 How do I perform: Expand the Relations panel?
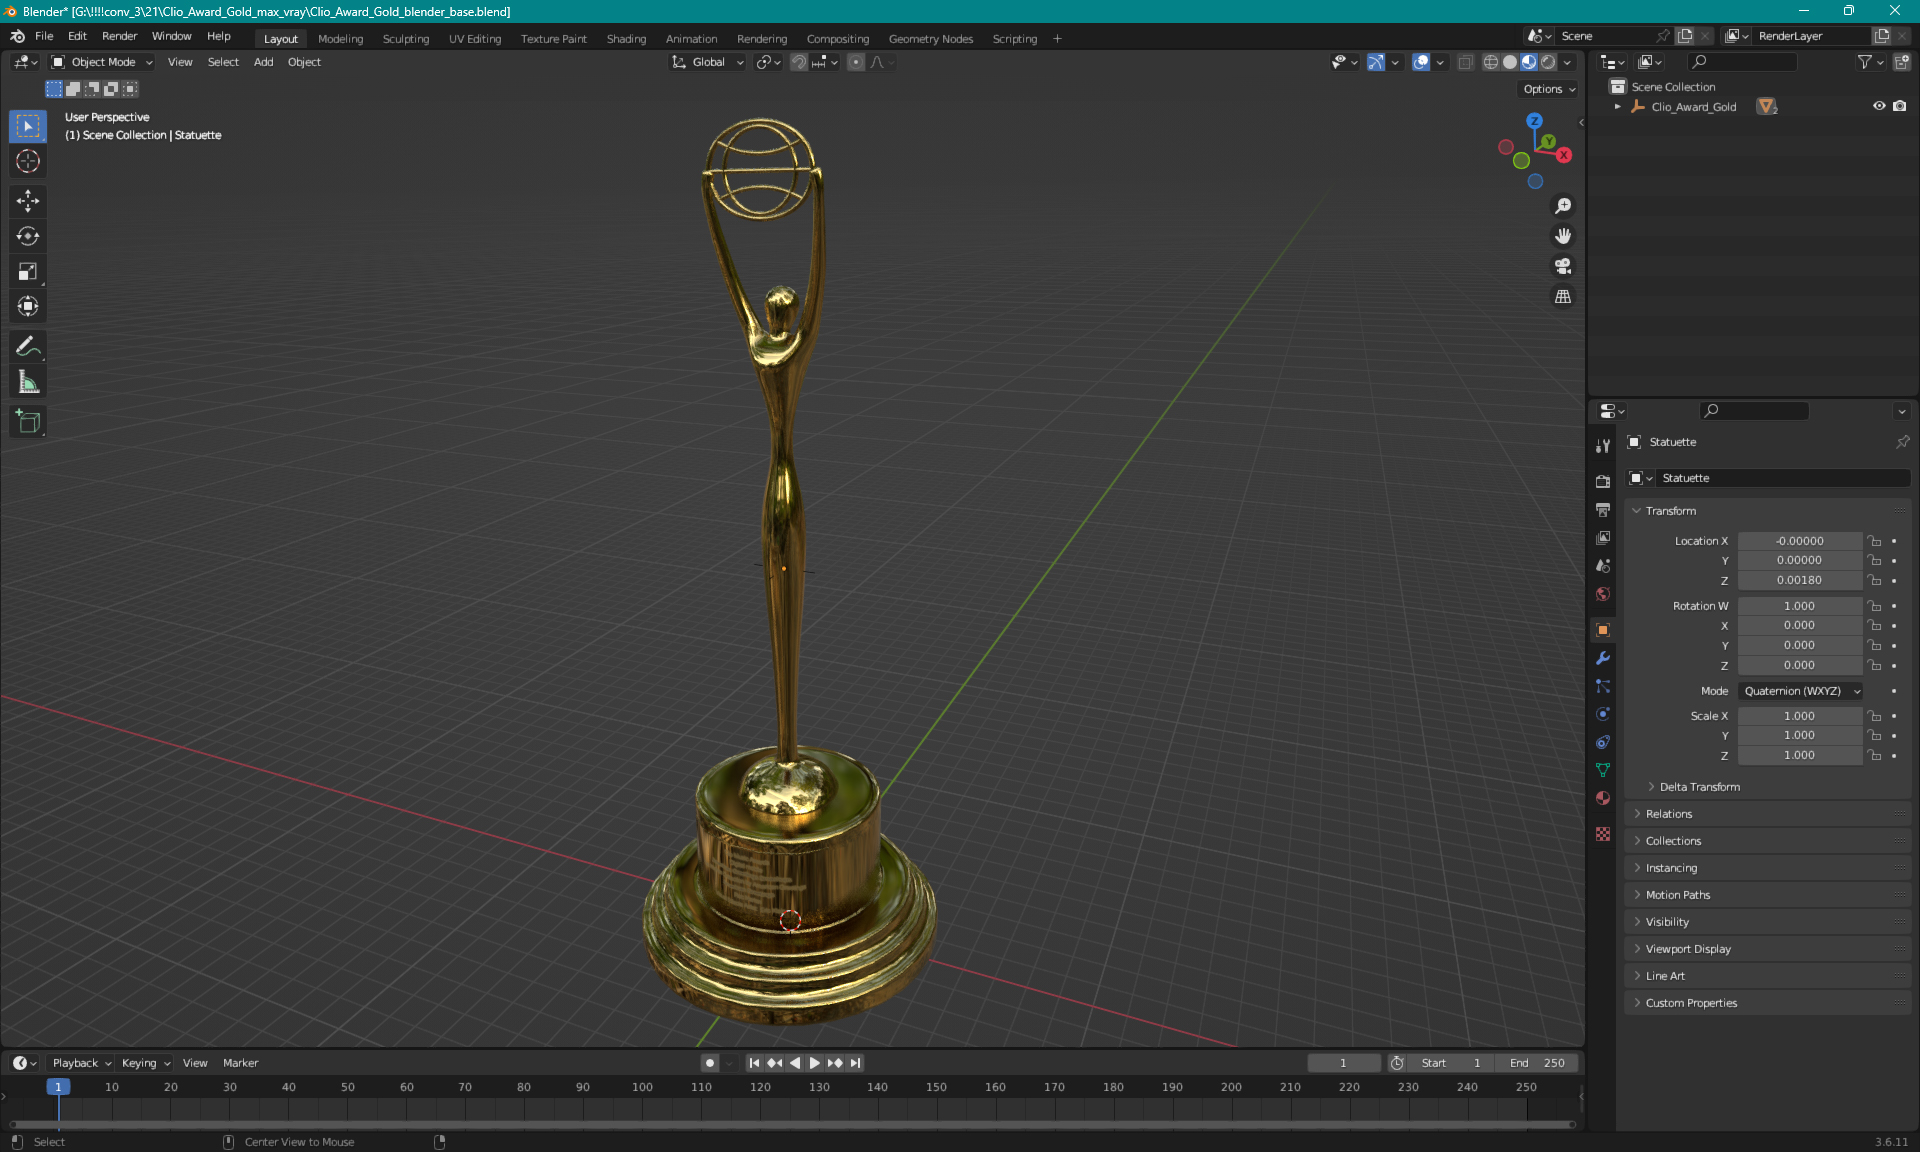click(1668, 814)
